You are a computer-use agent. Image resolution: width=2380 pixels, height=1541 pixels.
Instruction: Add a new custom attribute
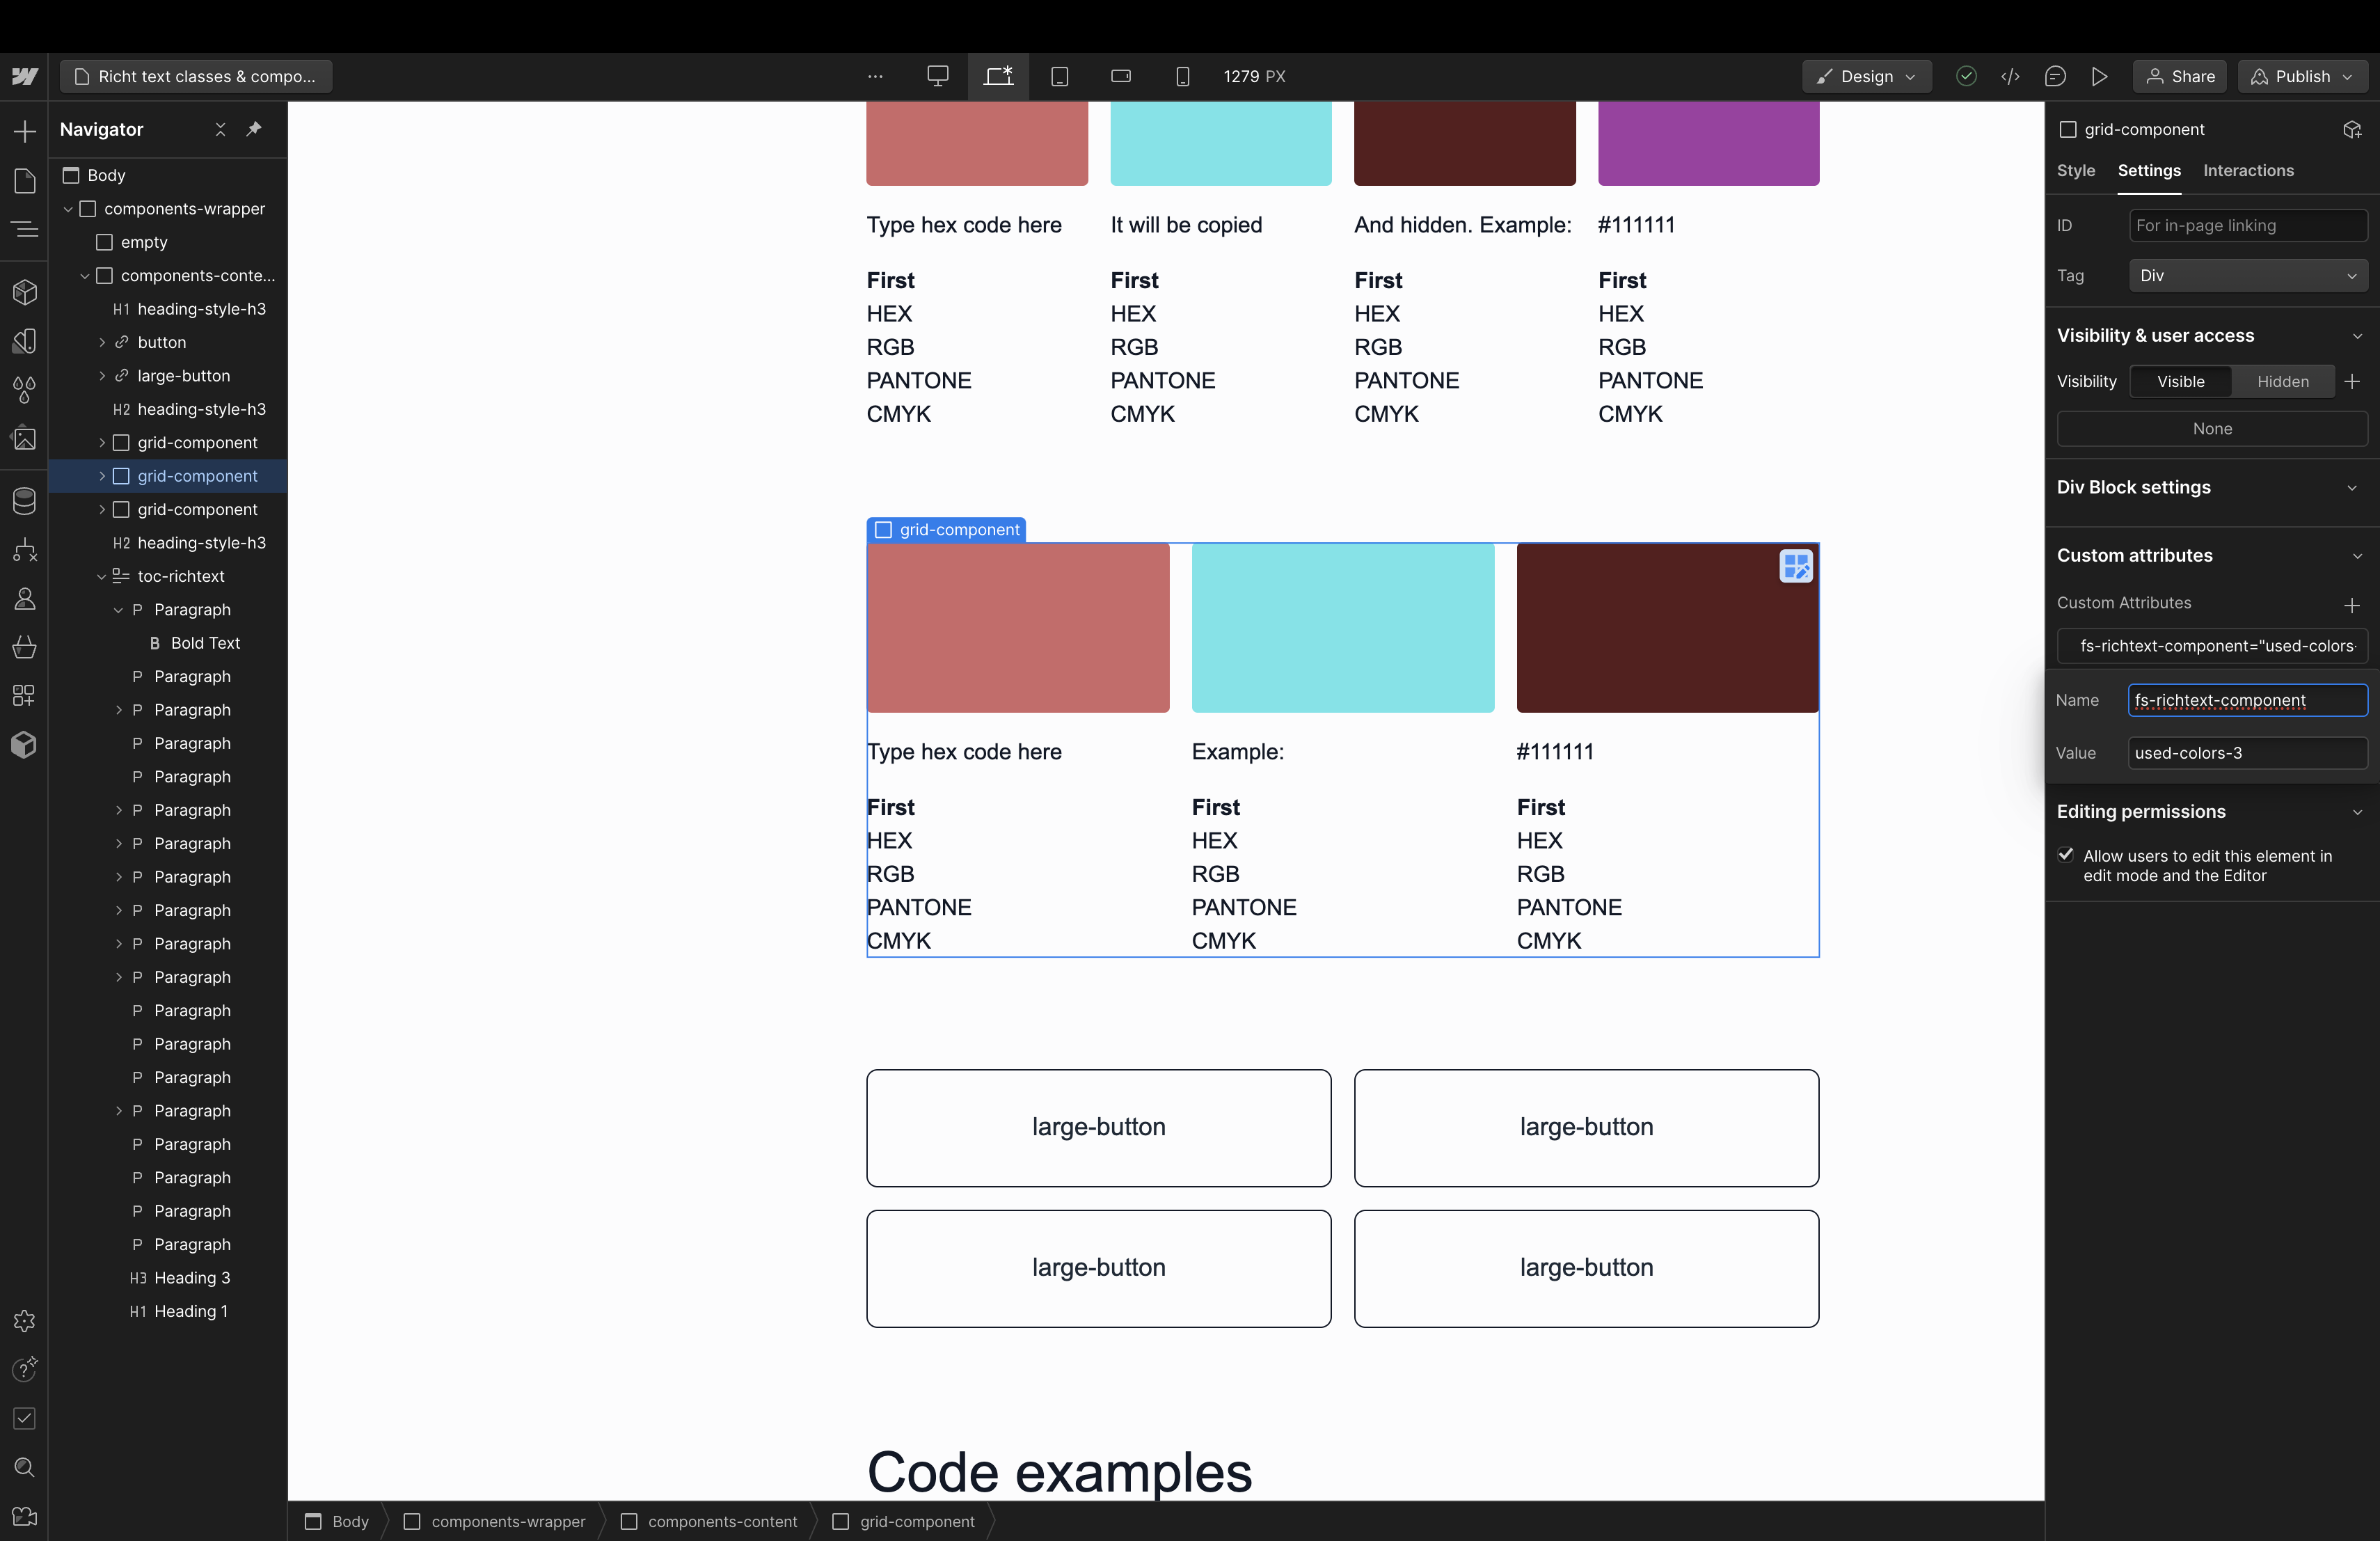pos(2352,605)
